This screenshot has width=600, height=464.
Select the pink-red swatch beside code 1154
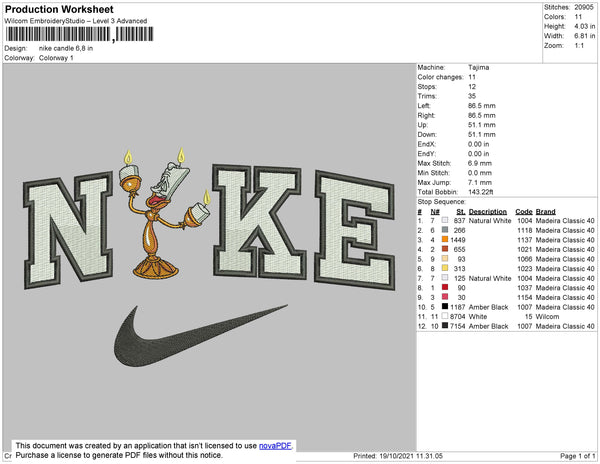(x=445, y=297)
